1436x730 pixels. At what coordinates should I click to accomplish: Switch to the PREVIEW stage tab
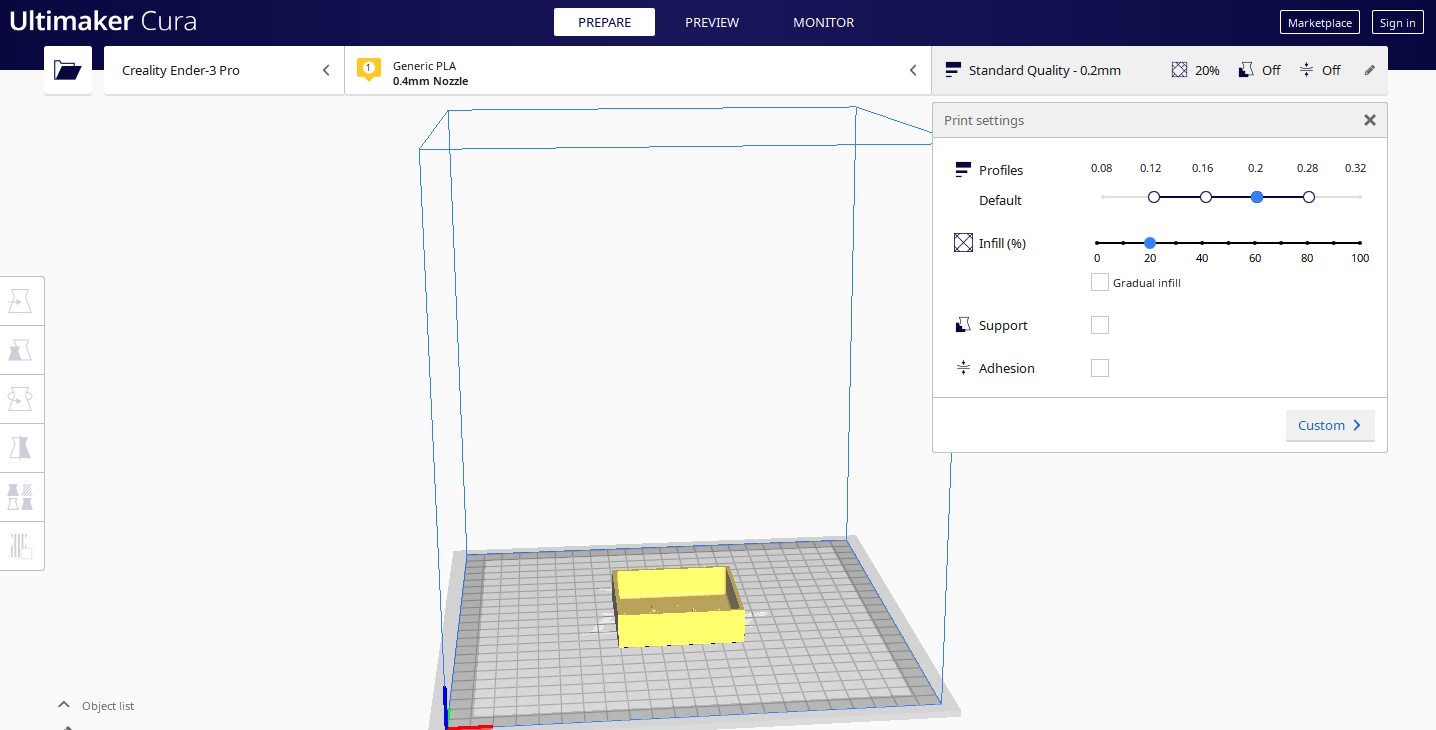pyautogui.click(x=712, y=22)
